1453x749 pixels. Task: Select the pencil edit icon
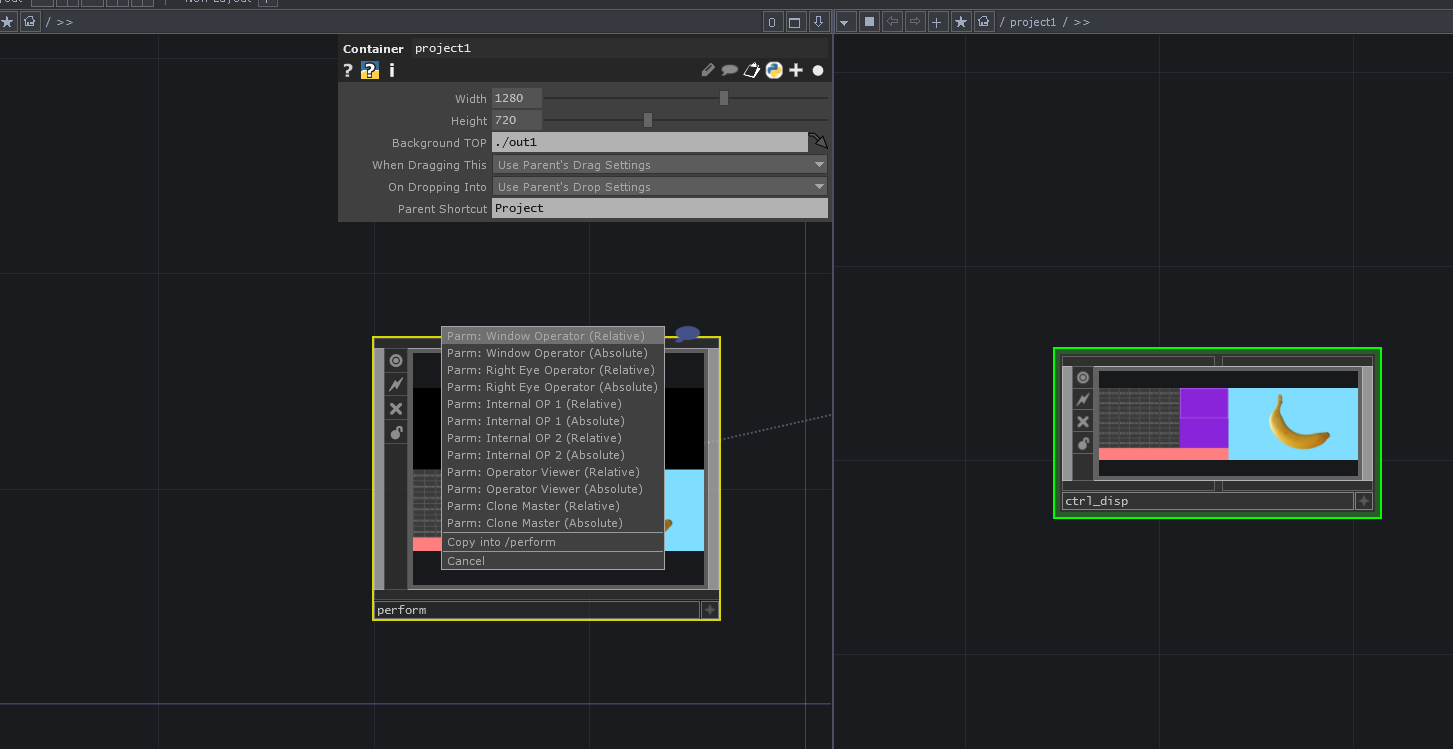(x=710, y=70)
